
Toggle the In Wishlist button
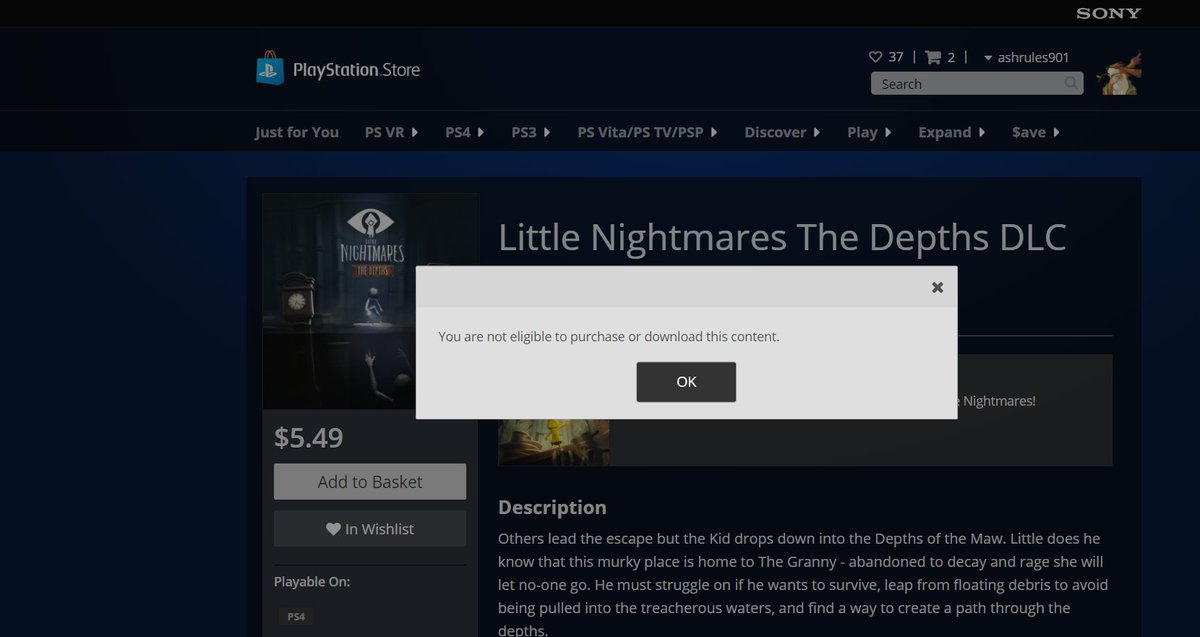(x=370, y=529)
